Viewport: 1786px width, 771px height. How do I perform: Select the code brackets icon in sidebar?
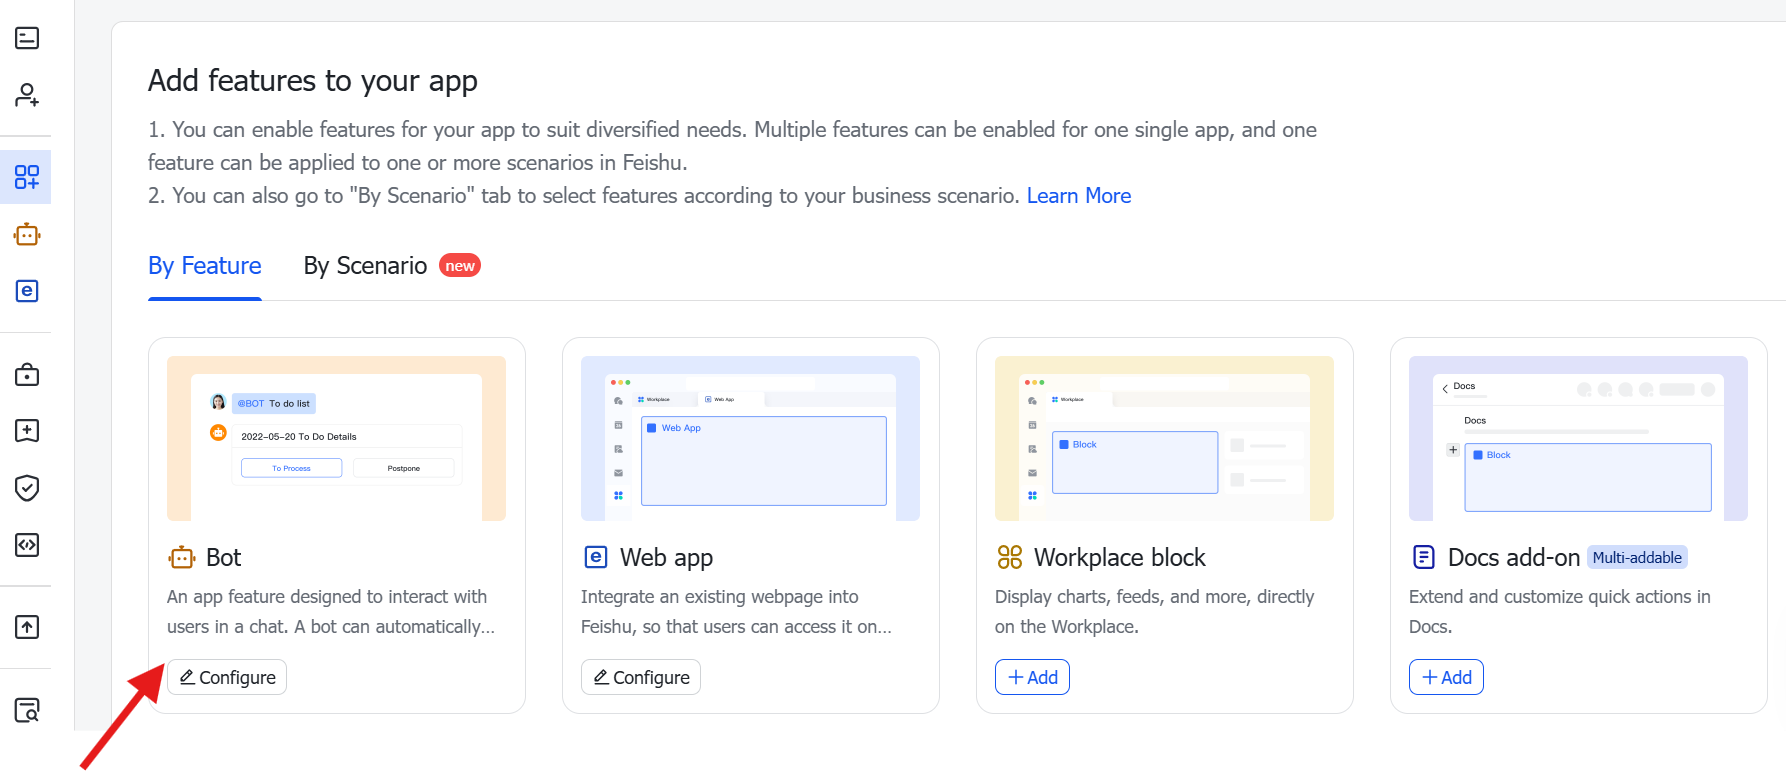tap(27, 545)
